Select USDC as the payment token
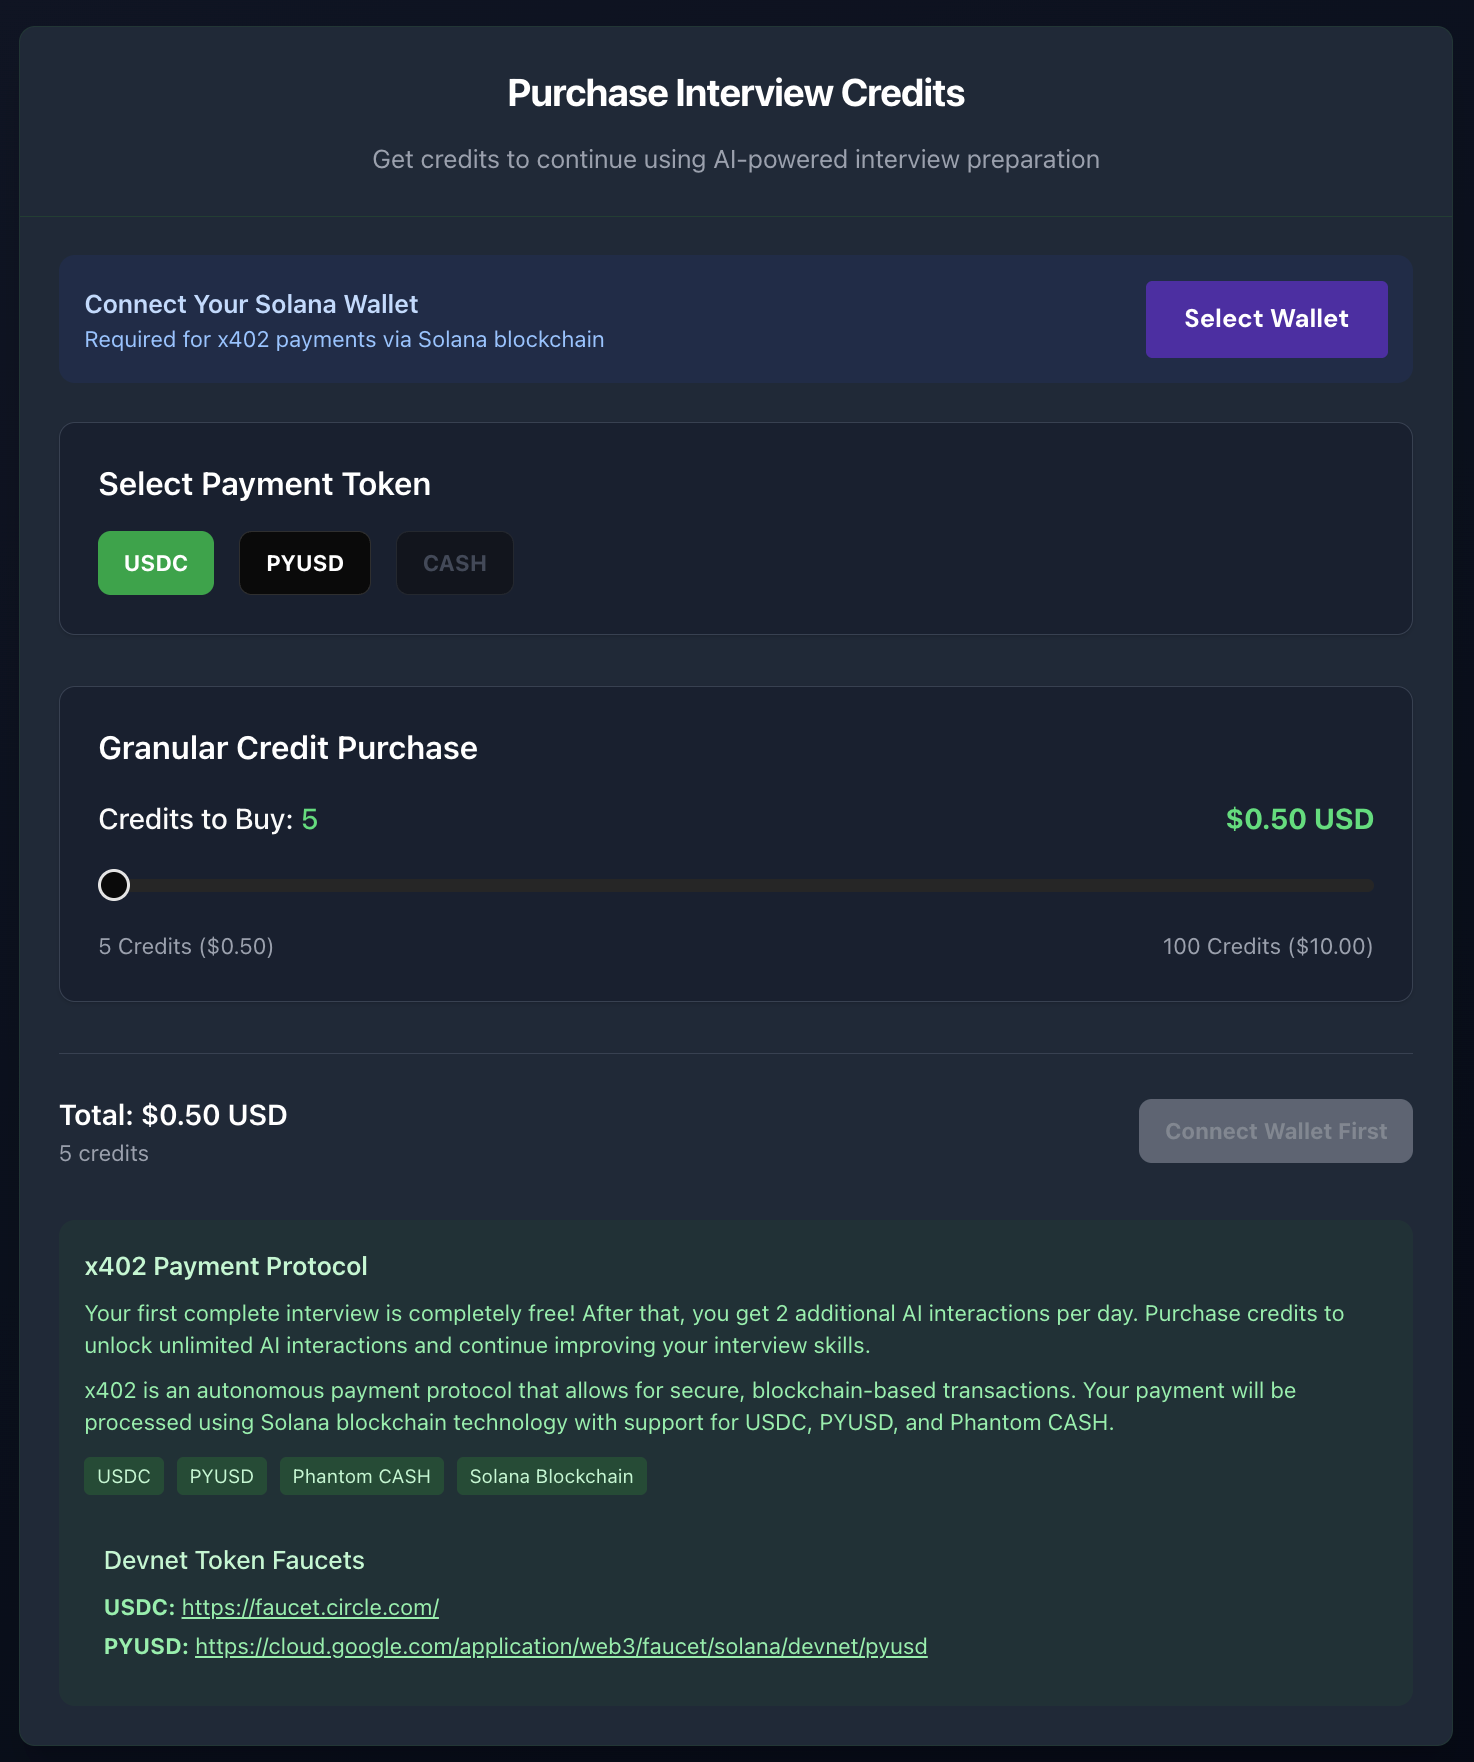The image size is (1474, 1762). coord(155,562)
